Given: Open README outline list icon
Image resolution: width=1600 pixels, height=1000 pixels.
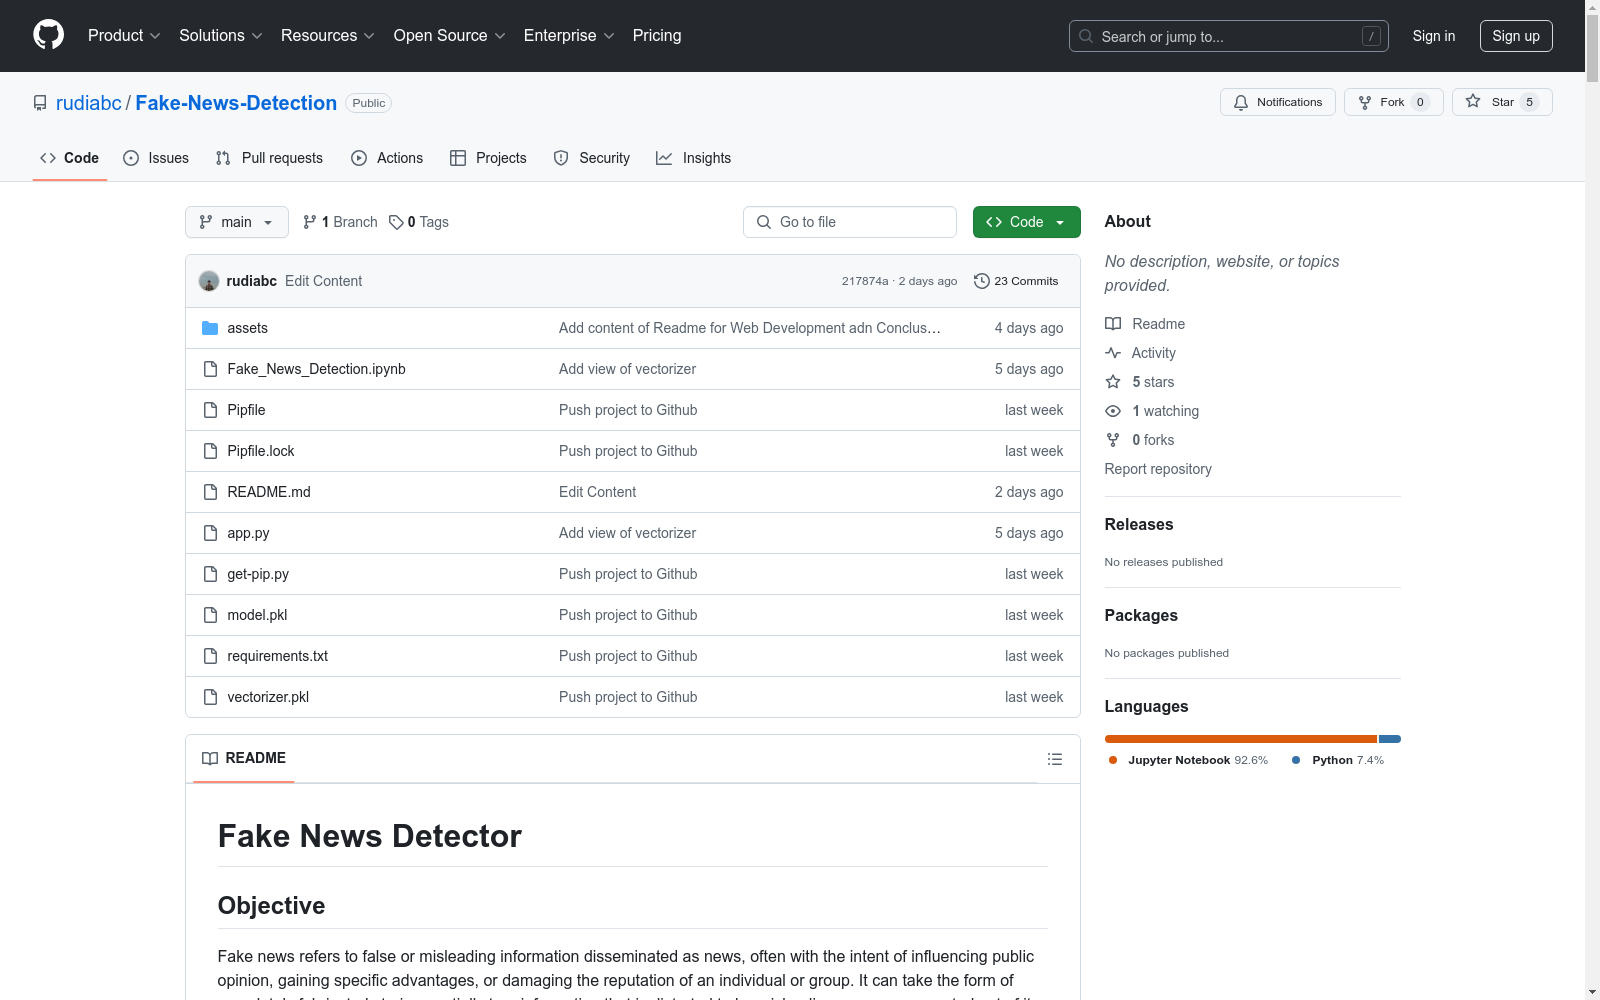Looking at the screenshot, I should pos(1054,759).
